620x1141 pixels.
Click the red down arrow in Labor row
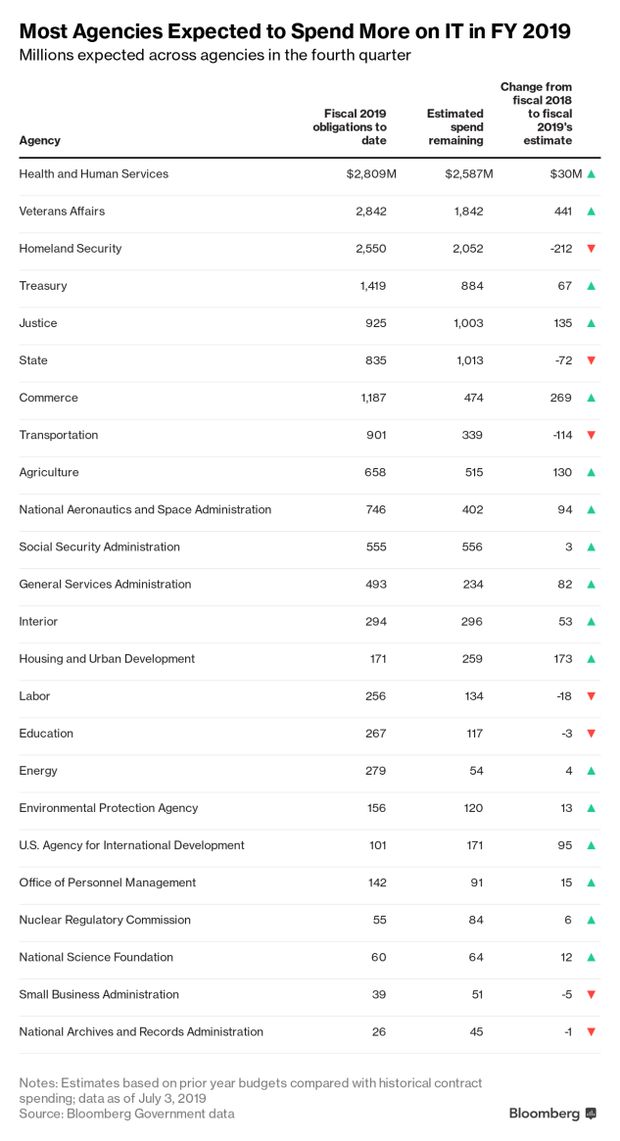point(591,697)
